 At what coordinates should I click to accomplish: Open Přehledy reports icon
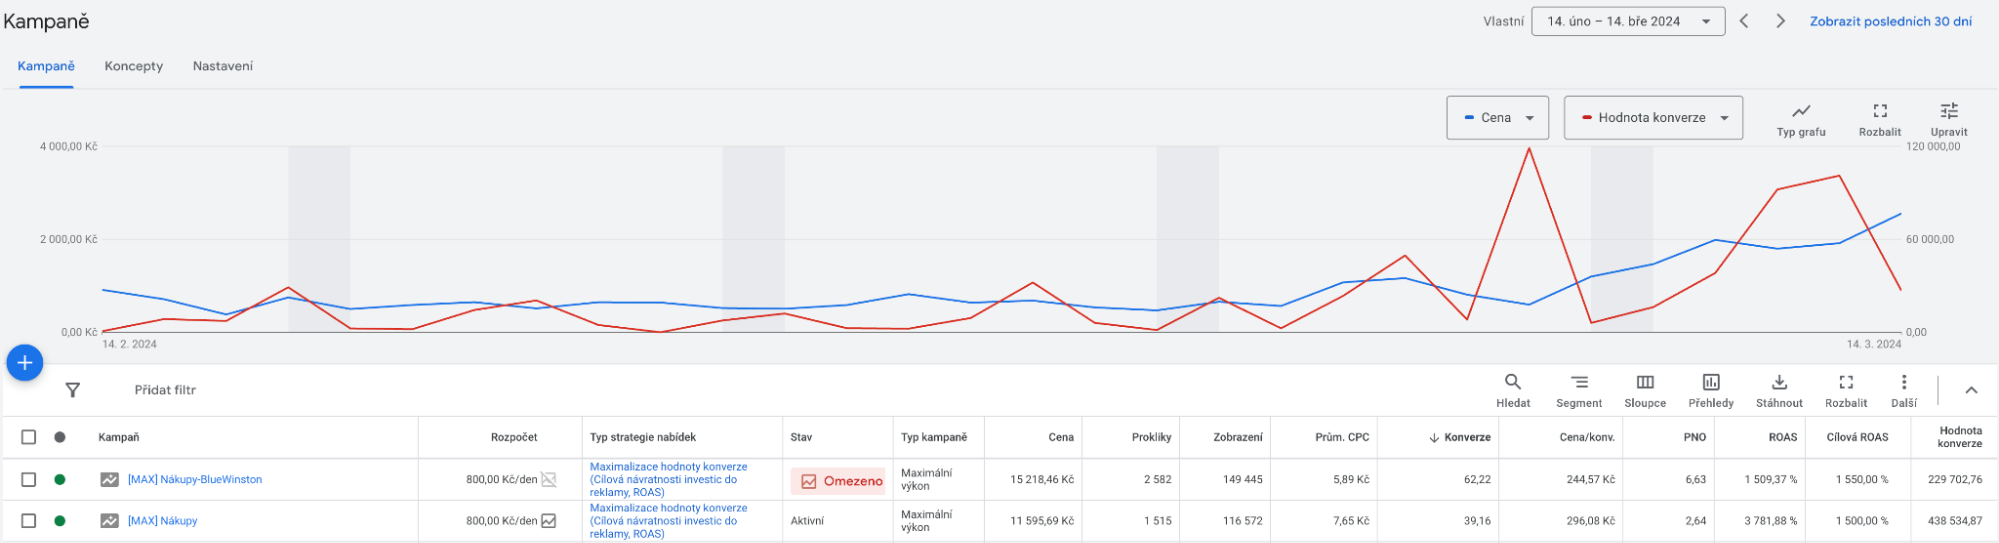coord(1710,382)
